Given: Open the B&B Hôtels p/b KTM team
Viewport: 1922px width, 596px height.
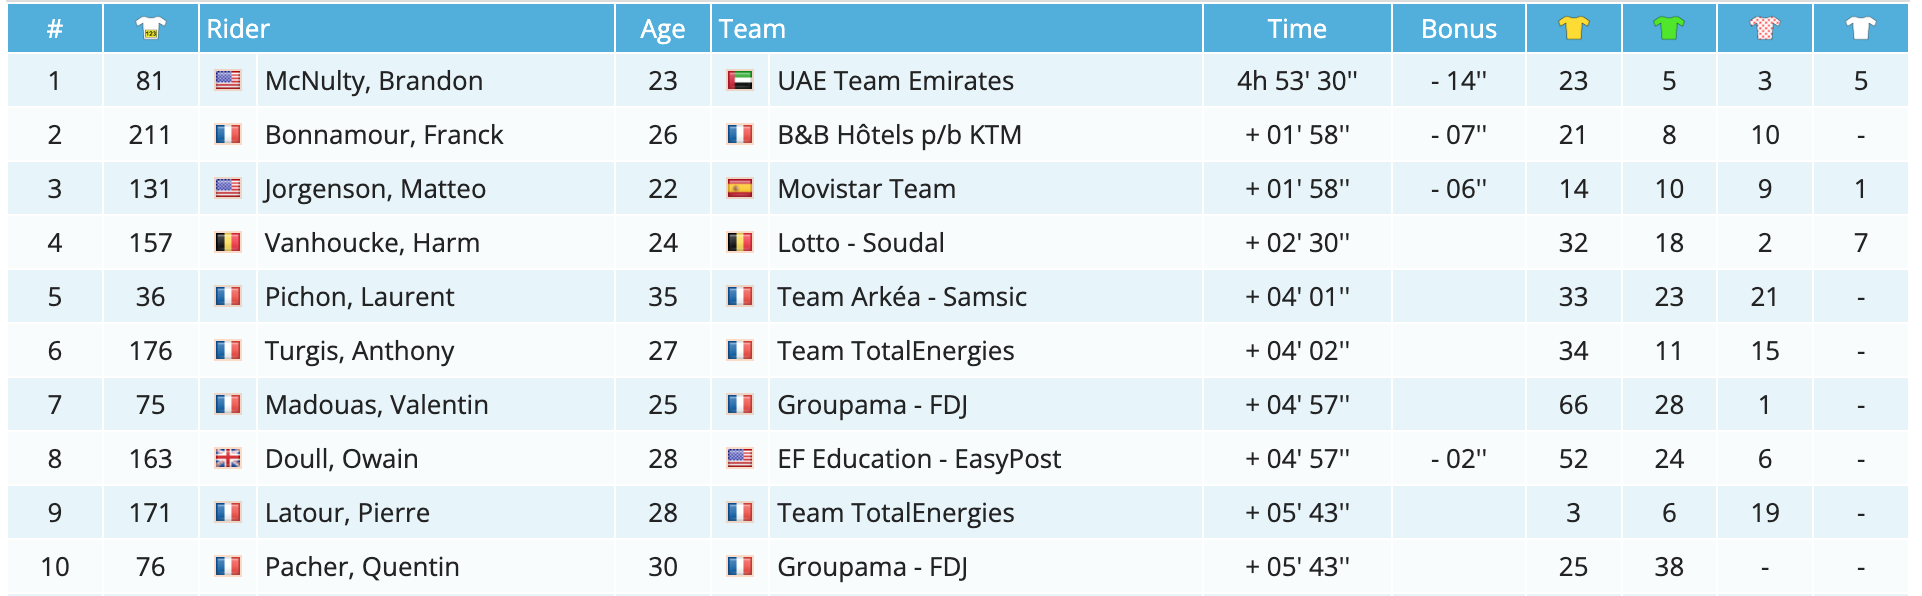Looking at the screenshot, I should (899, 135).
